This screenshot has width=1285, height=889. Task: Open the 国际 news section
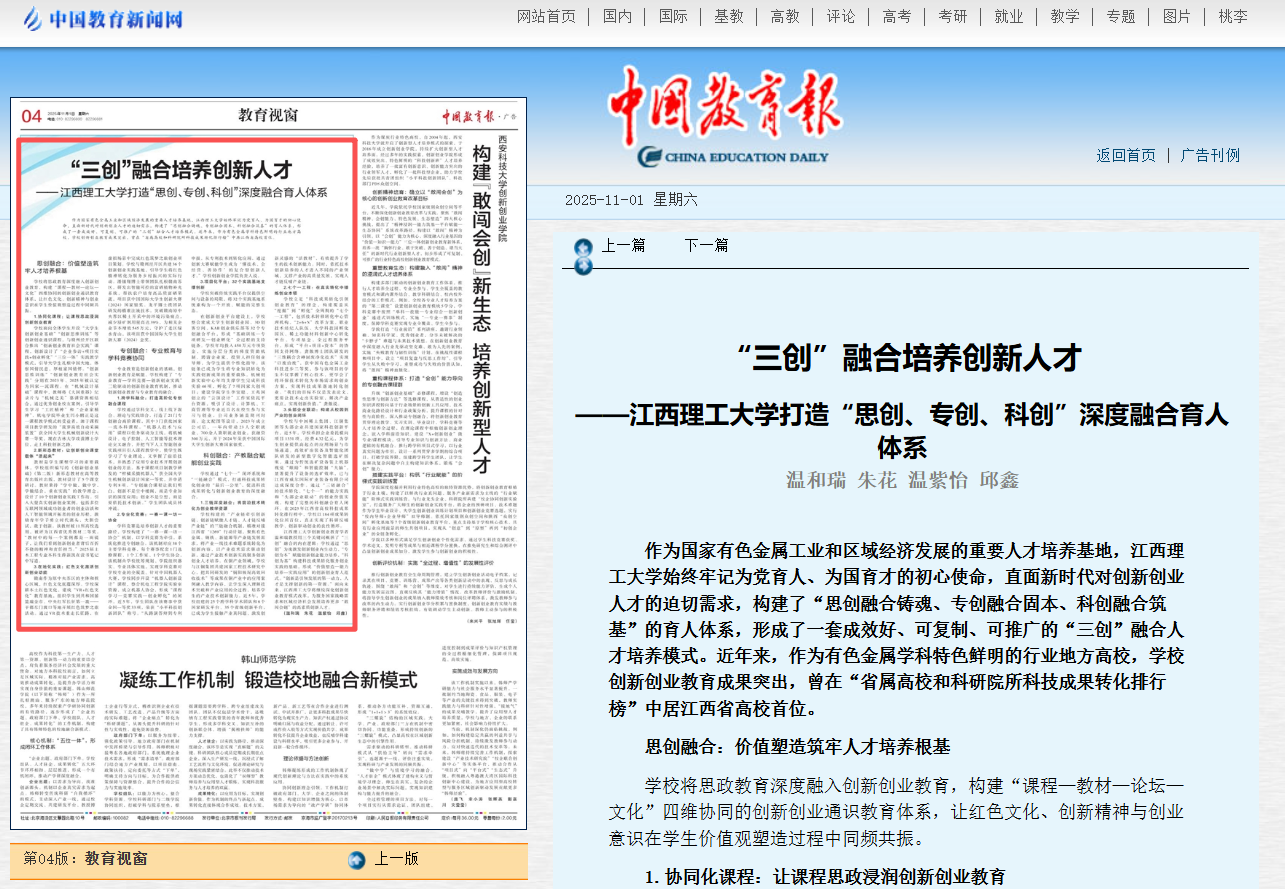coord(673,16)
